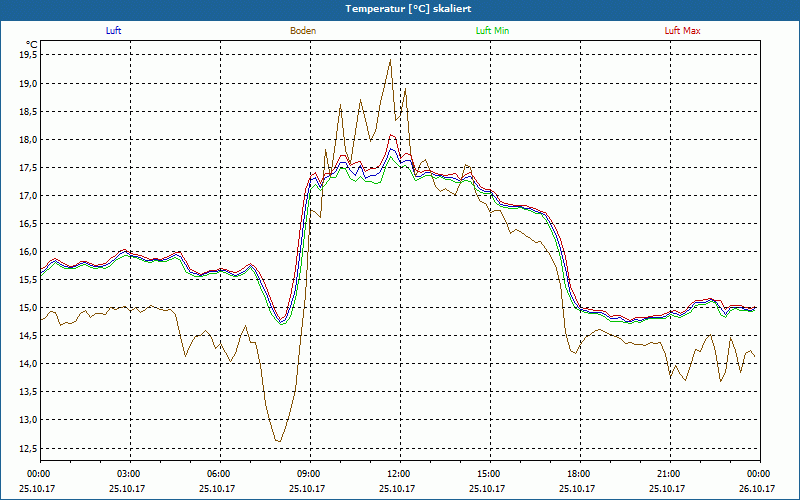
Task: Click the 12,5 y-axis label
Action: click(28, 448)
